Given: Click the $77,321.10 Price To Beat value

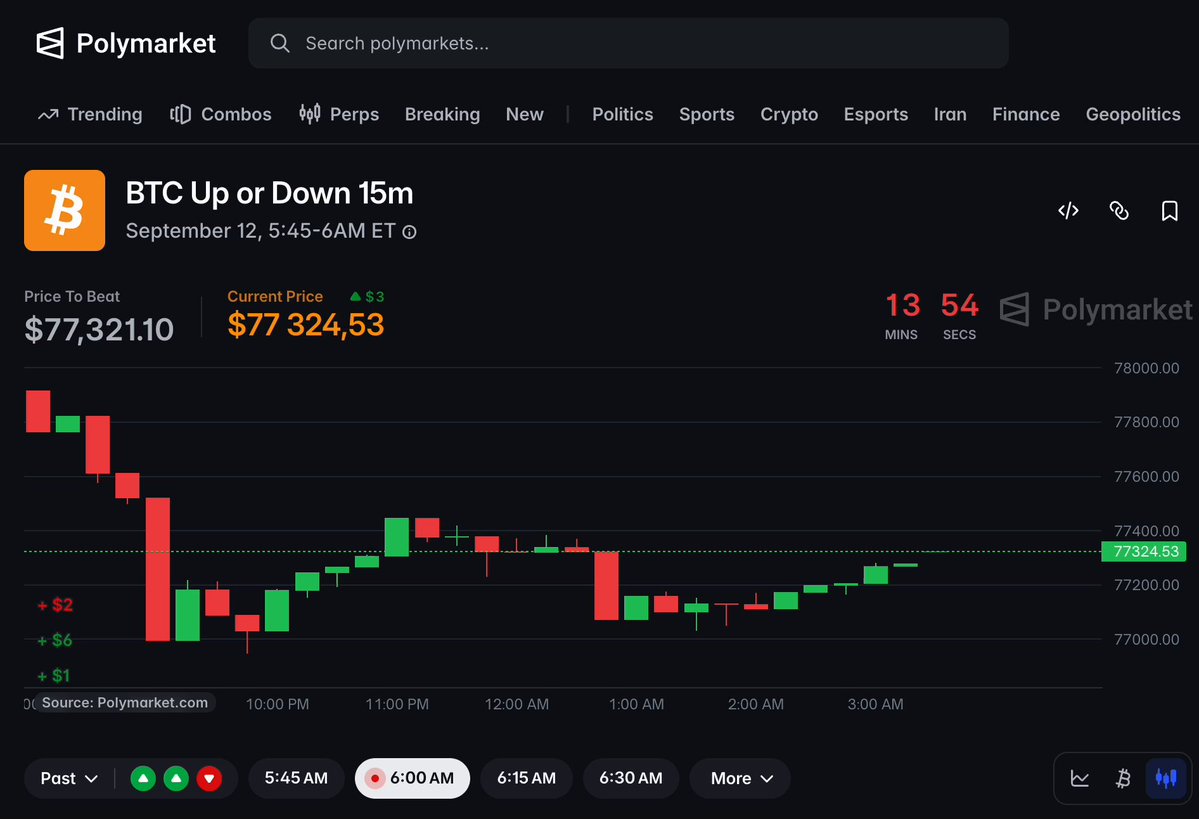Looking at the screenshot, I should point(99,330).
